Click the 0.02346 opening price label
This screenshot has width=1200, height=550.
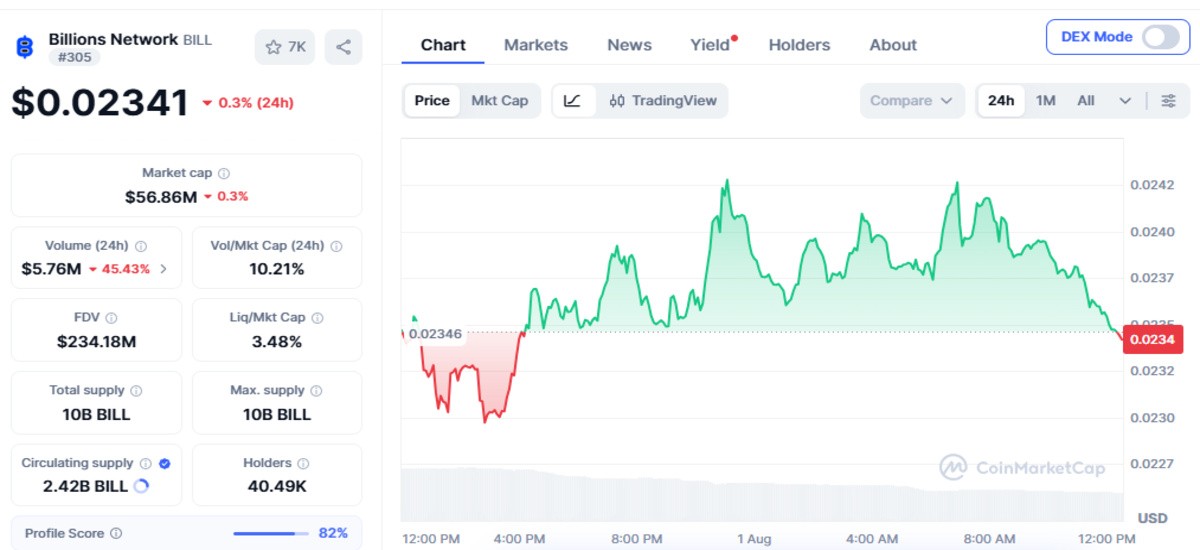click(436, 333)
